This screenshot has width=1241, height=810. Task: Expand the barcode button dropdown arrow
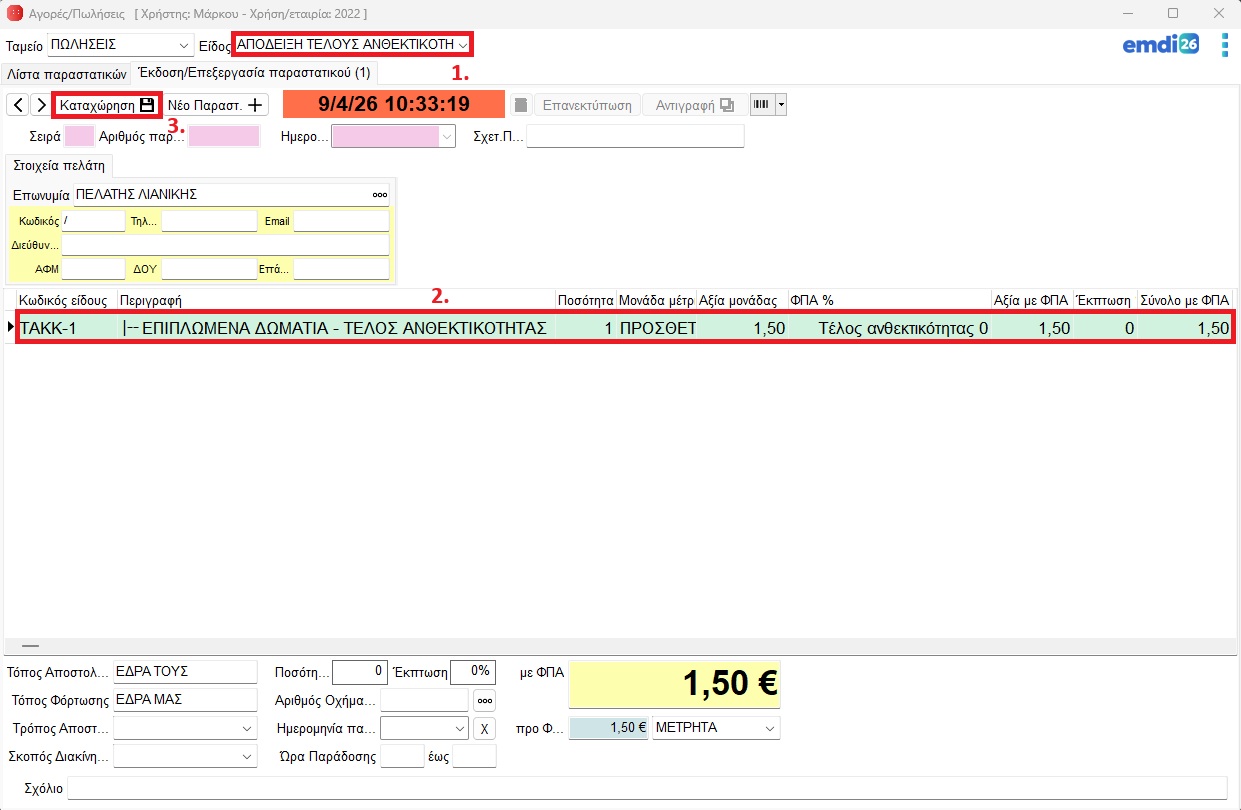pos(781,105)
